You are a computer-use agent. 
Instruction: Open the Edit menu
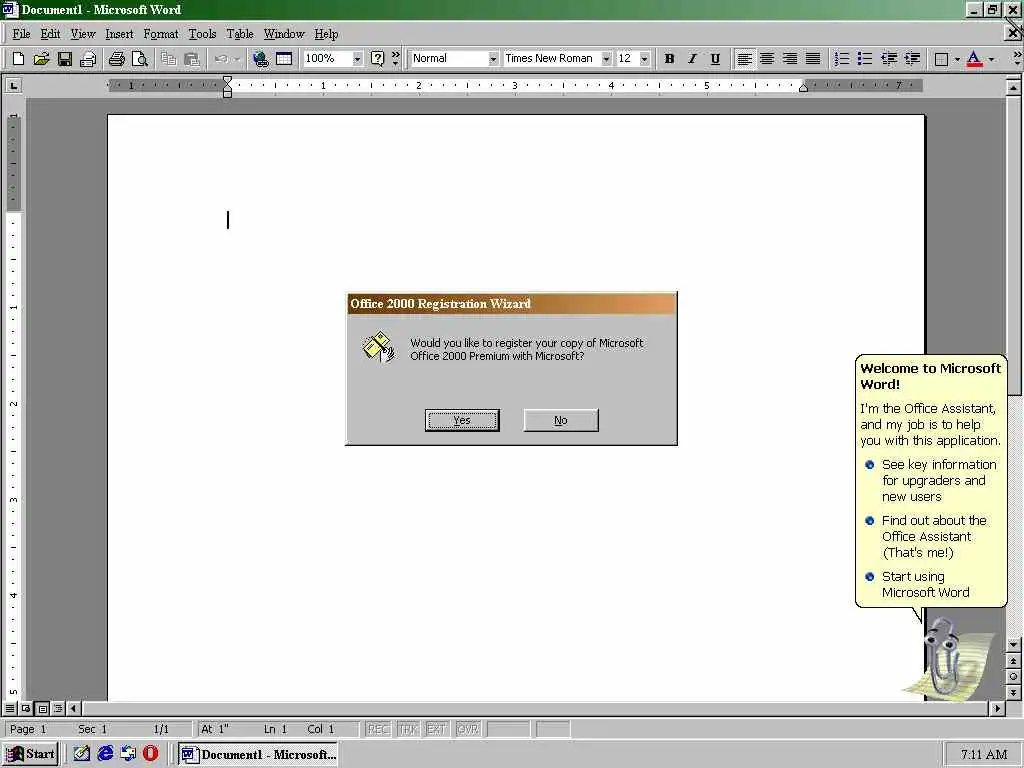[50, 34]
